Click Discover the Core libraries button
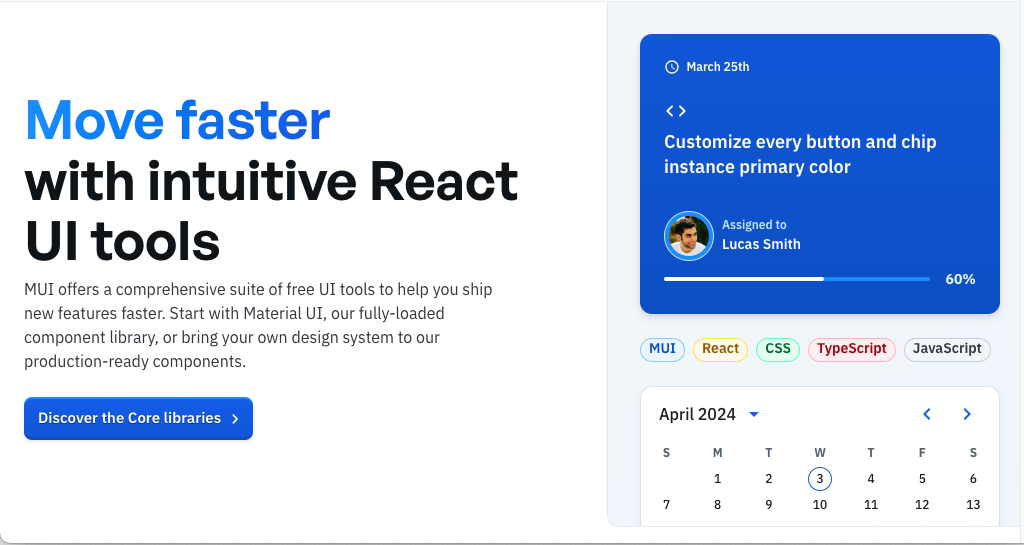Screen dimensions: 1024x545 (x=138, y=418)
